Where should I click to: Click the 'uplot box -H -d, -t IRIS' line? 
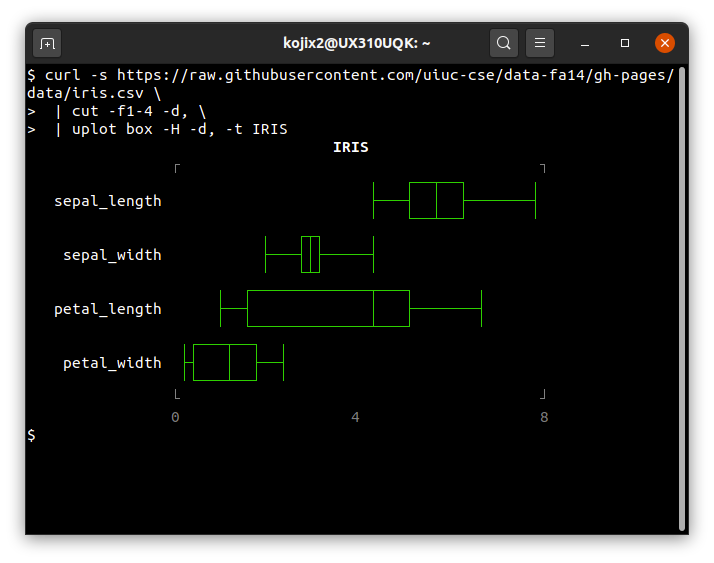(179, 129)
